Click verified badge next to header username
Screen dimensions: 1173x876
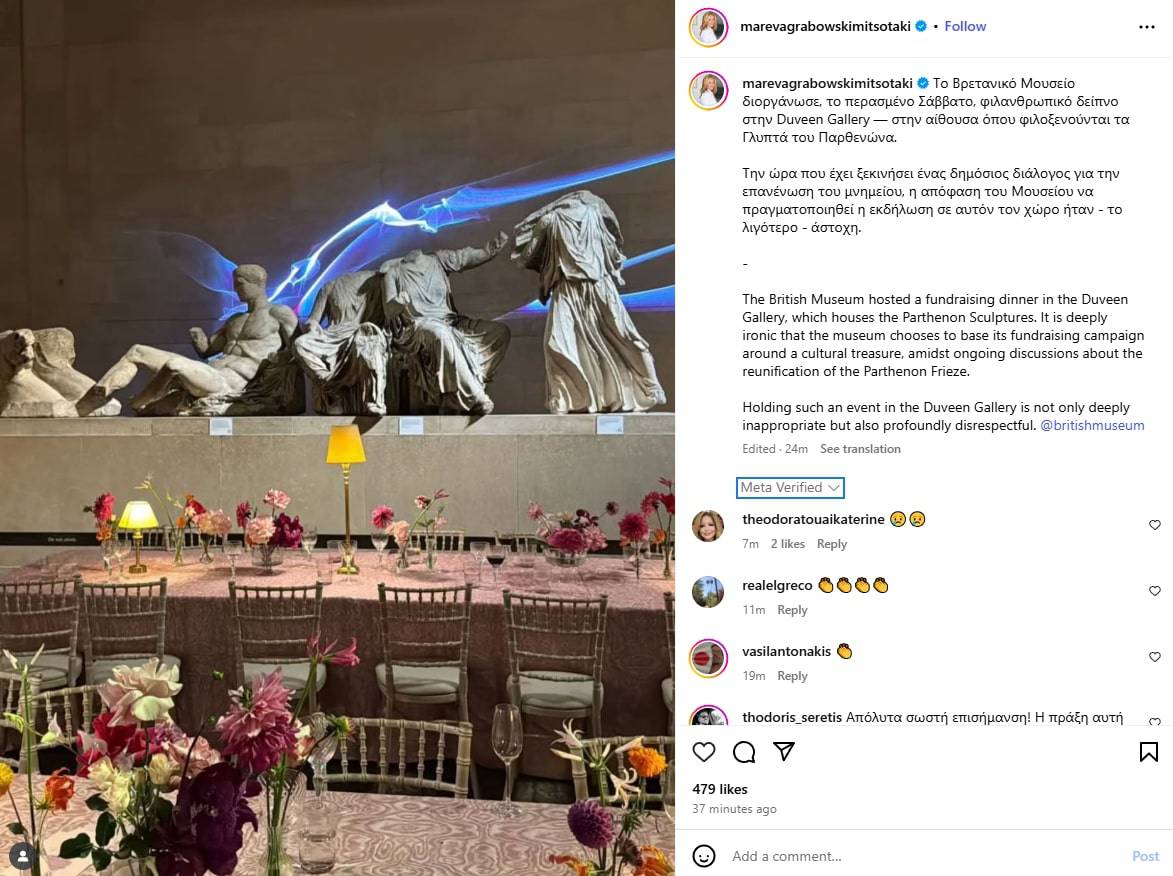point(921,26)
